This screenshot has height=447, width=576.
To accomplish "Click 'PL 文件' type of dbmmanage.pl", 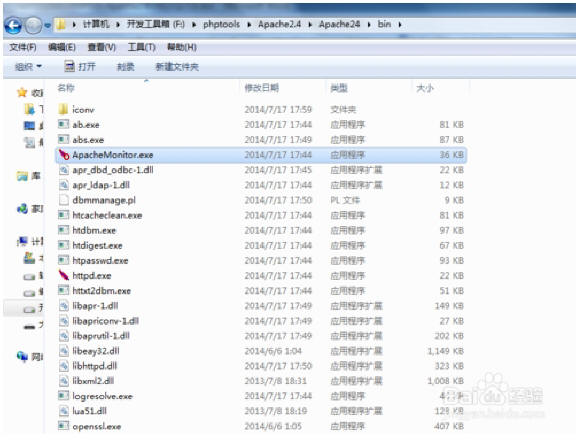I will tap(345, 200).
